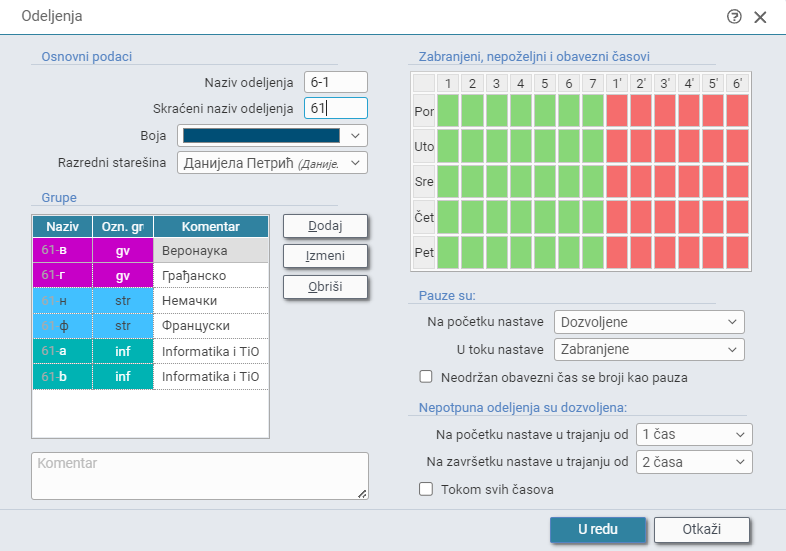Click the period 6' column header
The image size is (786, 551).
737,83
